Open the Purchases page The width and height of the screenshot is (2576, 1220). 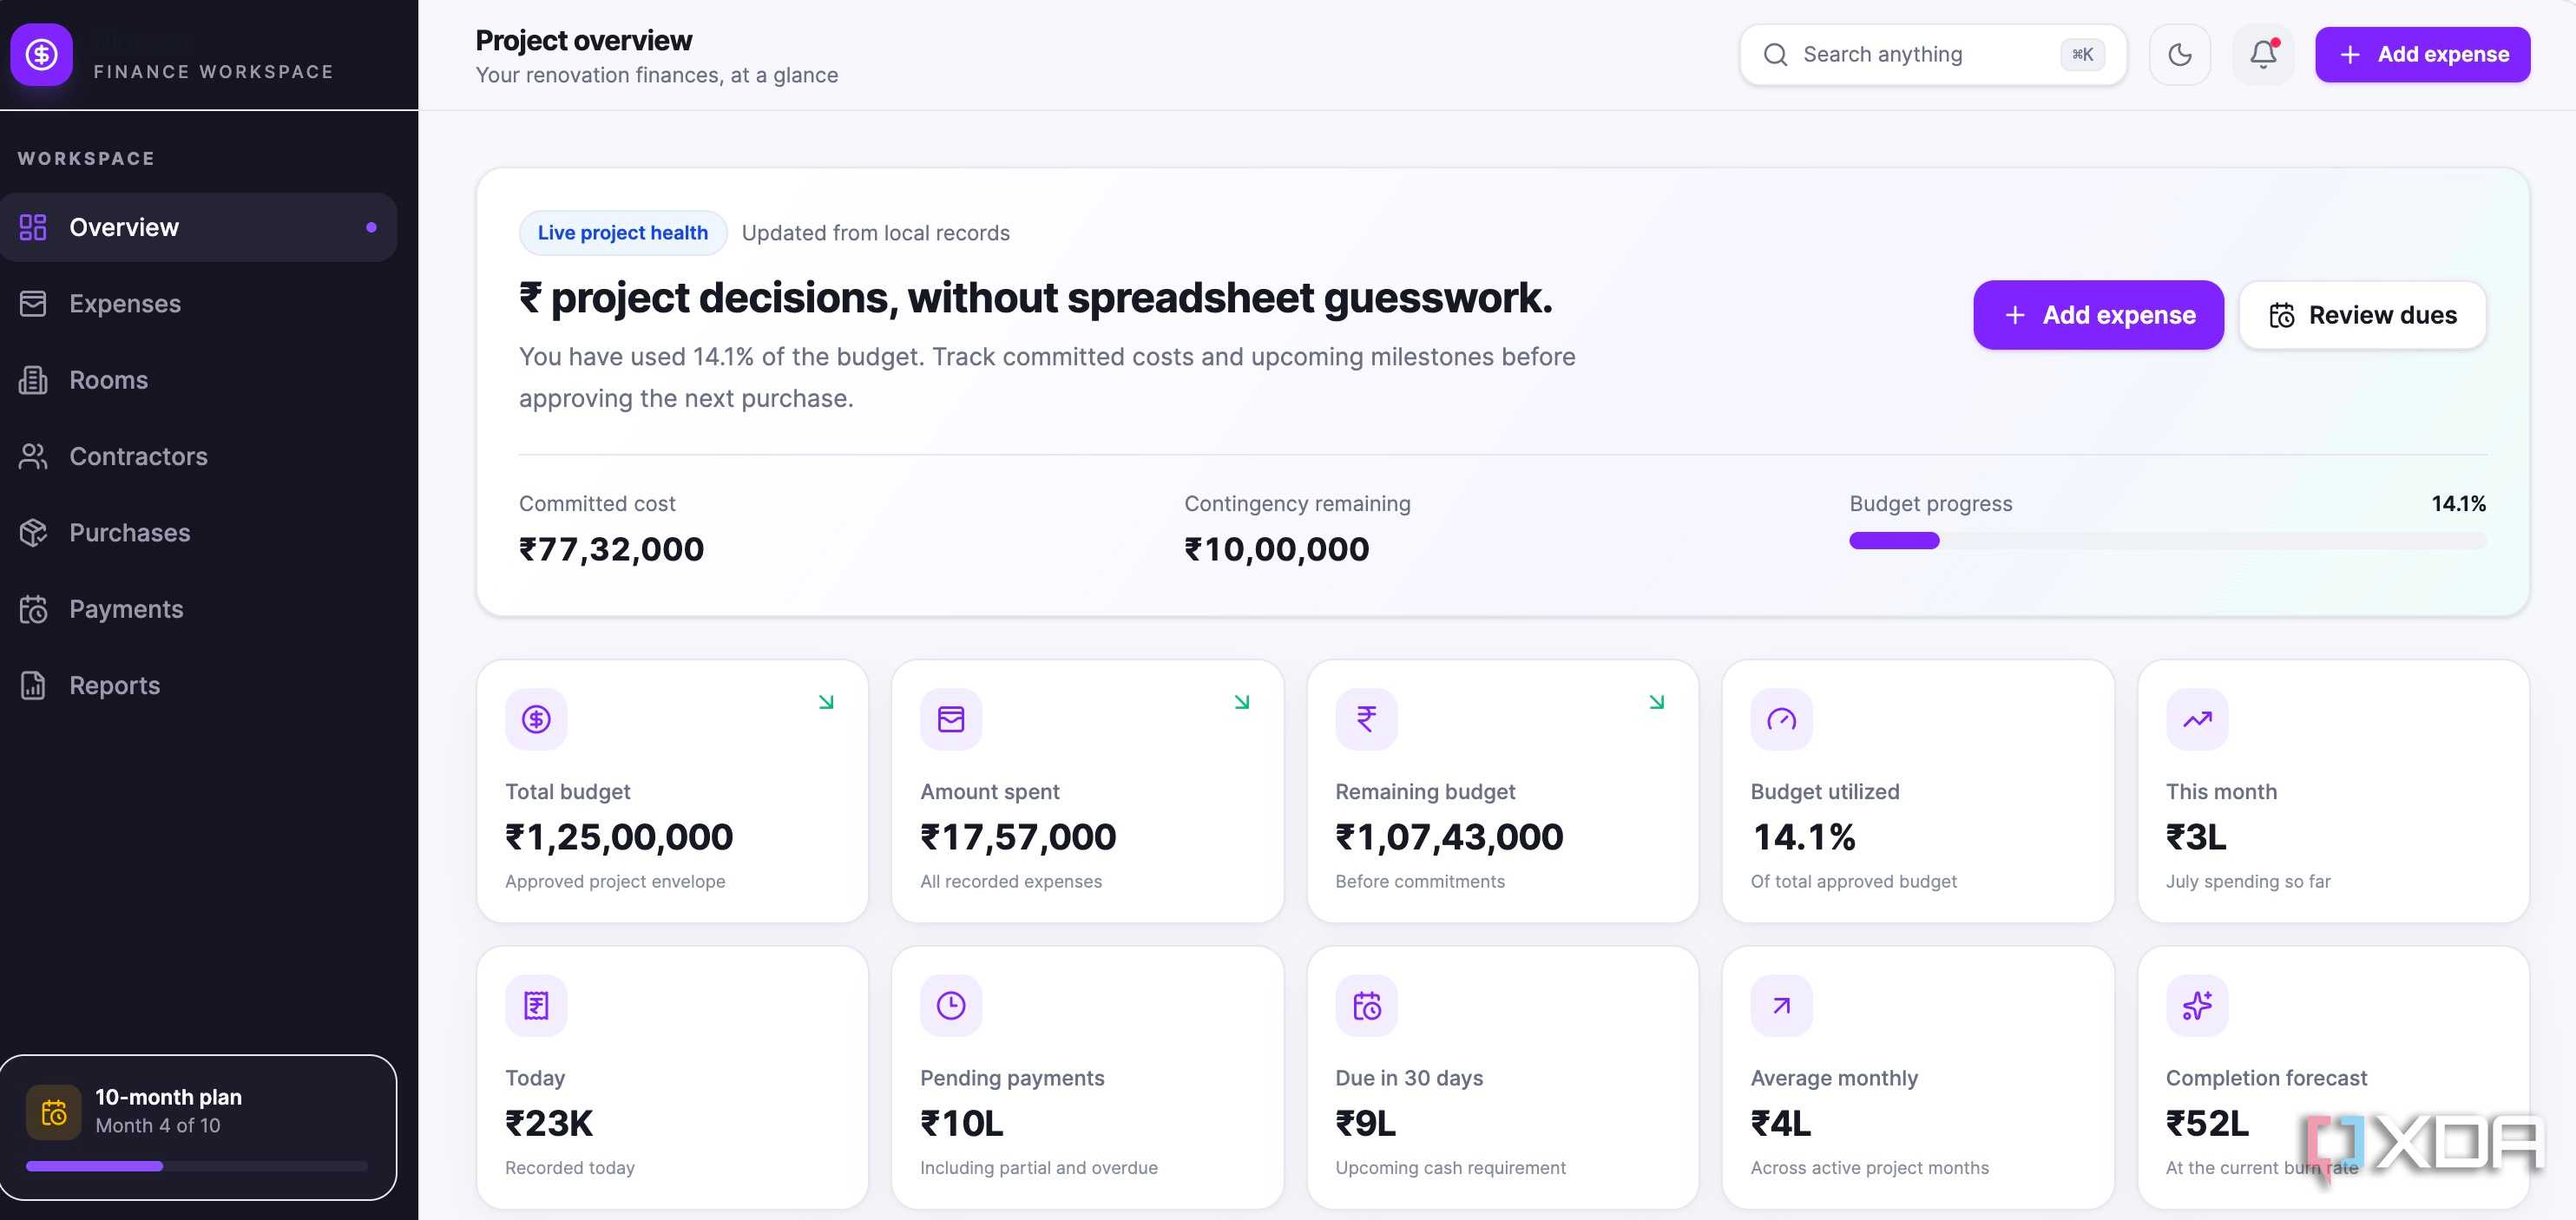tap(198, 533)
